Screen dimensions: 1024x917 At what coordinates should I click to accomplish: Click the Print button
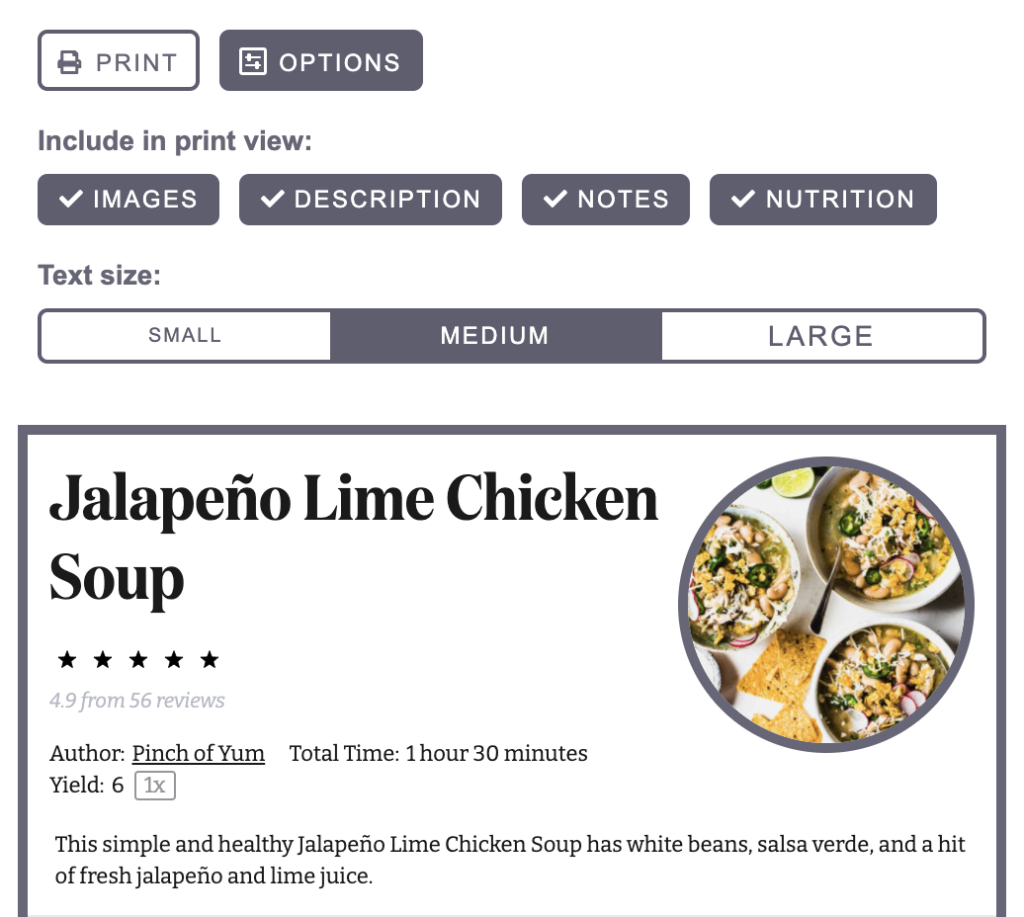click(x=118, y=60)
